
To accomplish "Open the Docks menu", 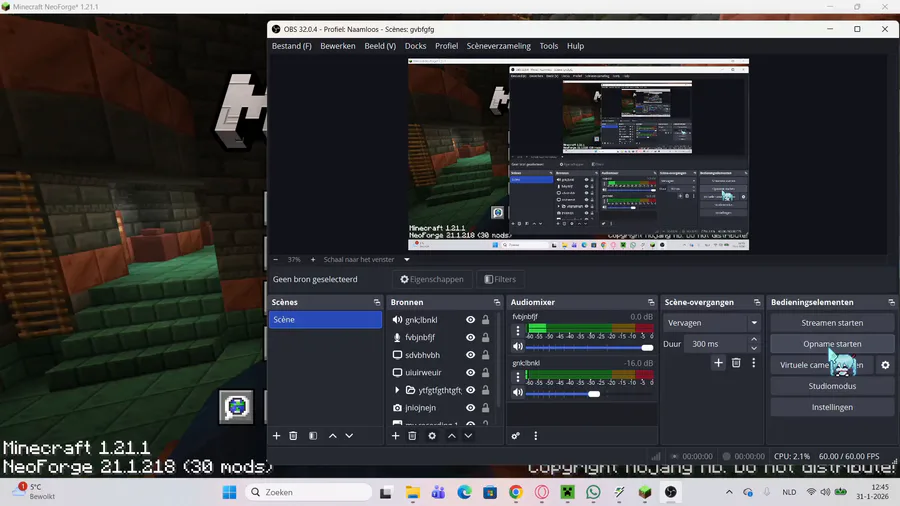I will coord(416,46).
